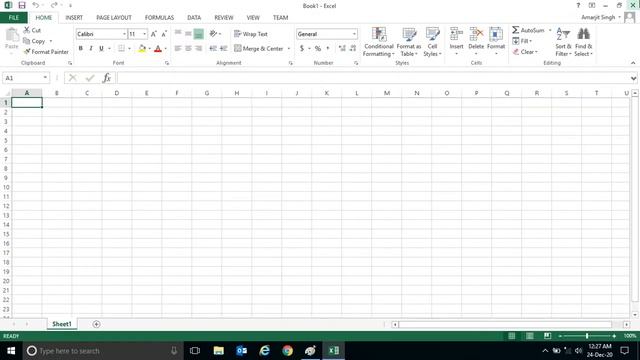Image resolution: width=640 pixels, height=360 pixels.
Task: Open Sort & Filter
Action: click(x=563, y=42)
